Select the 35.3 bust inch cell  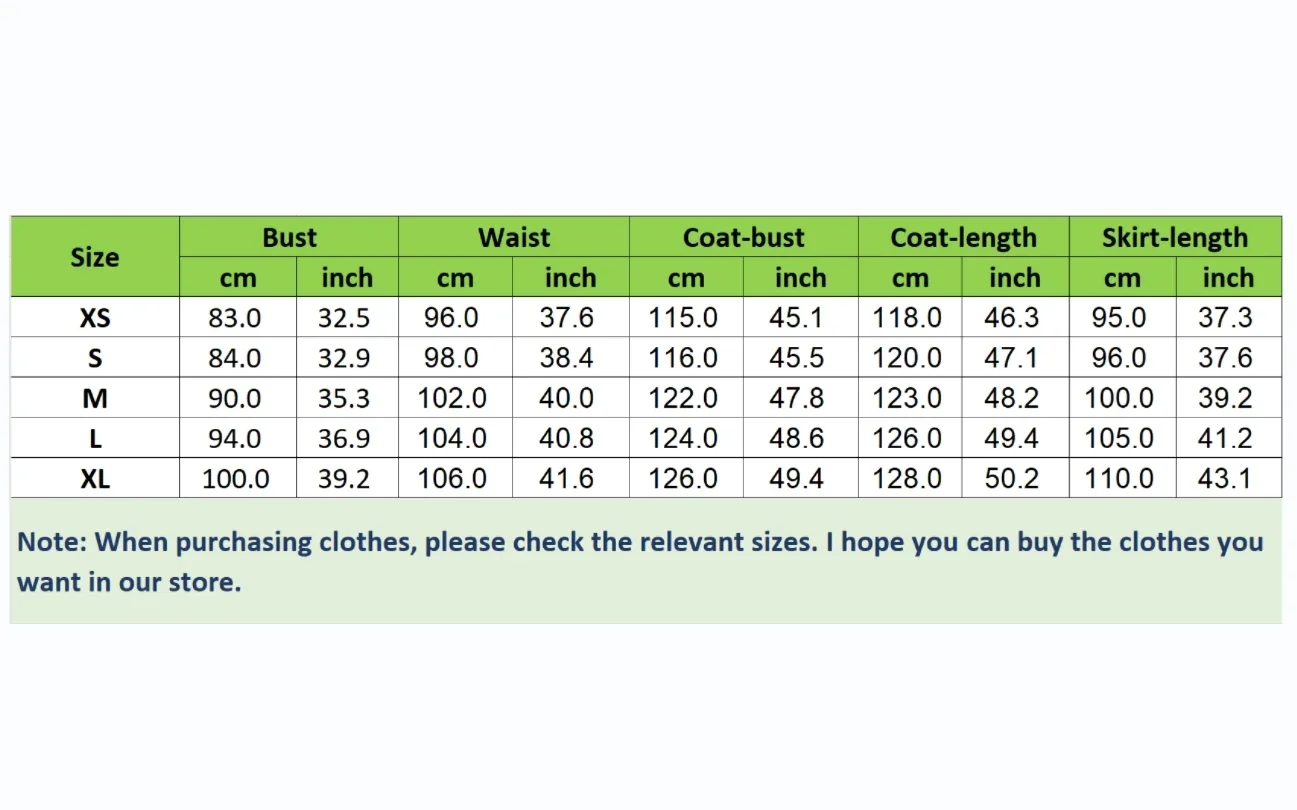tap(344, 398)
